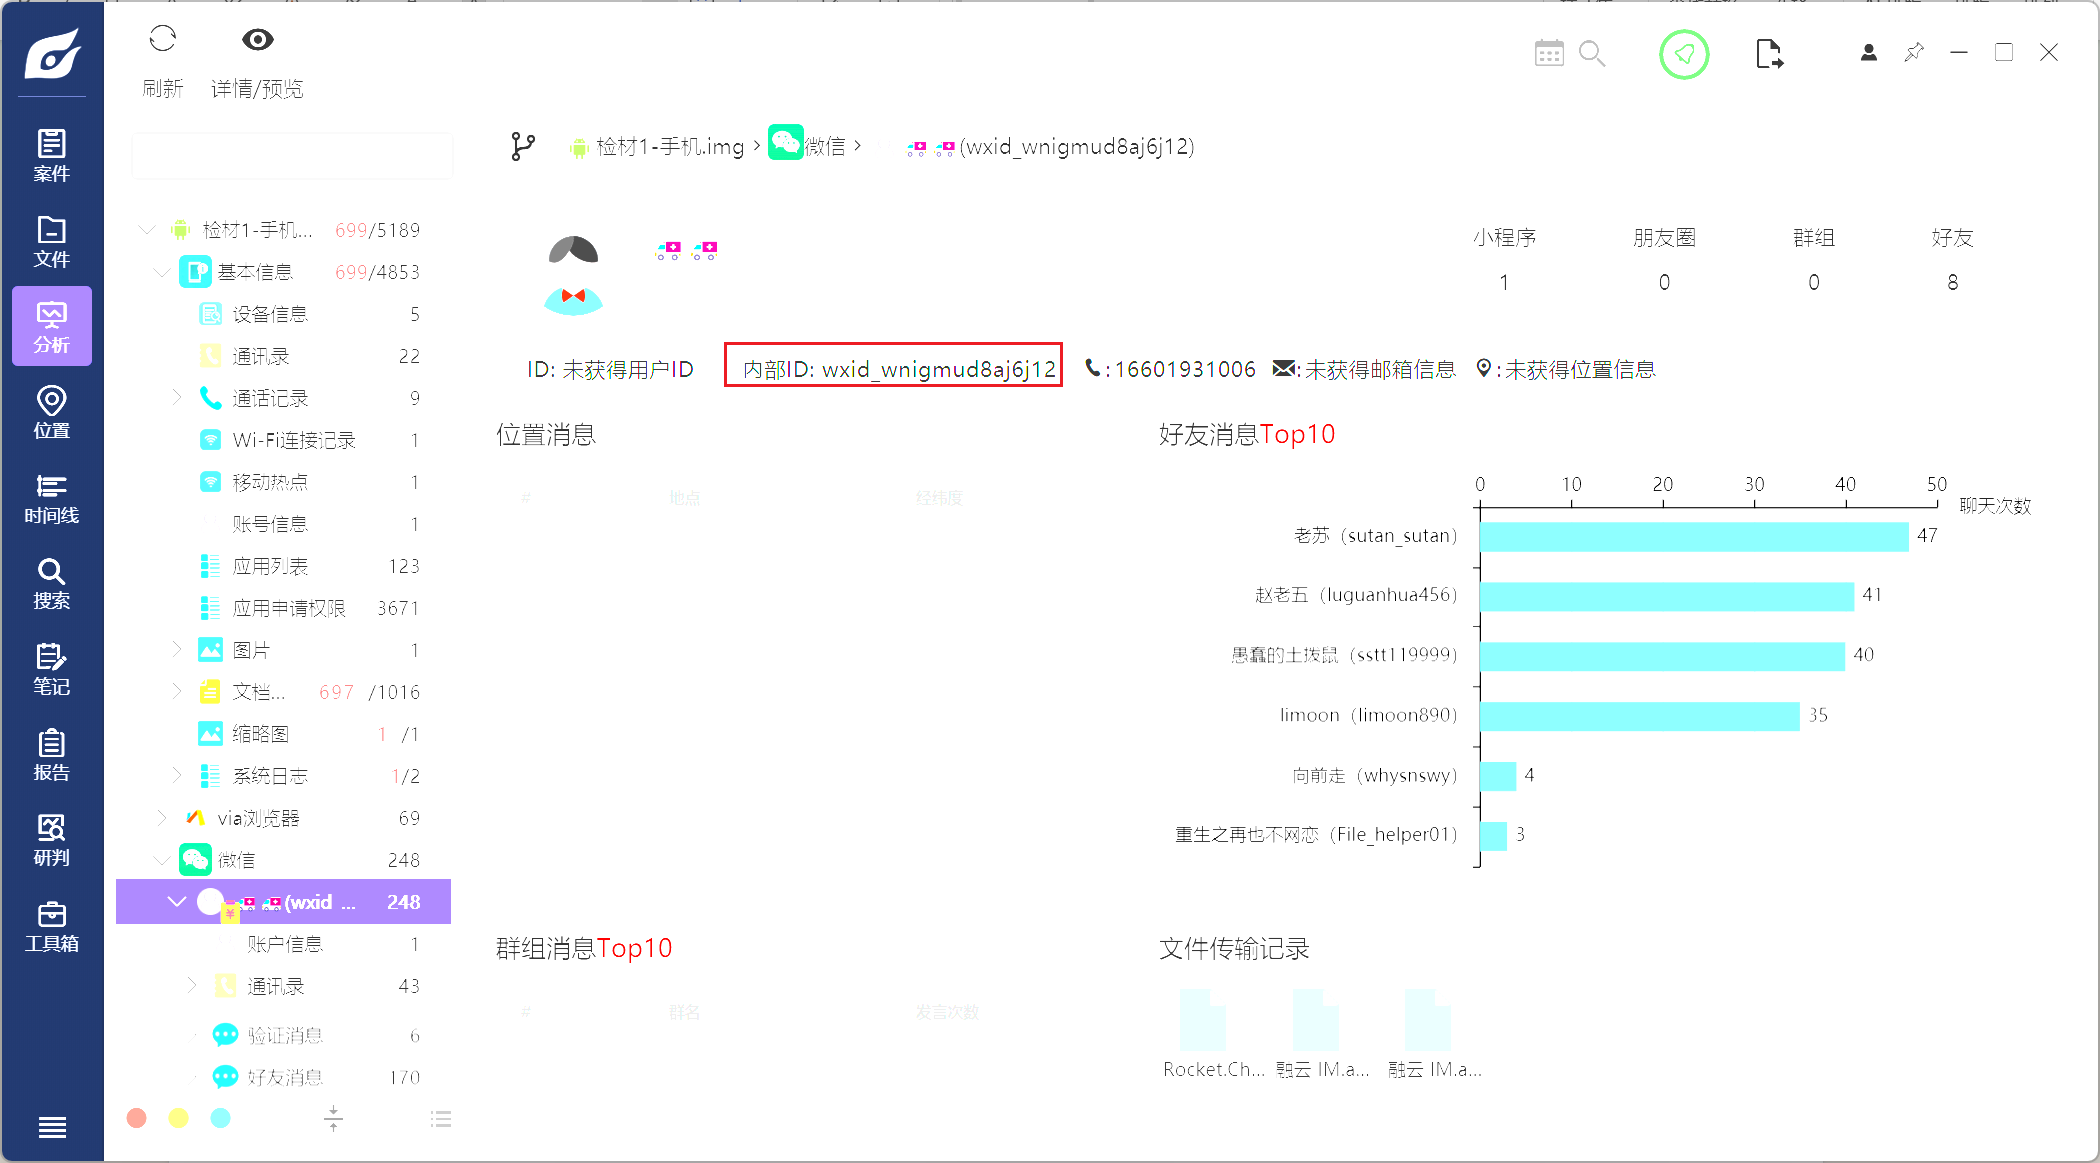Click the tree search input field
2100x1163 pixels.
click(291, 157)
